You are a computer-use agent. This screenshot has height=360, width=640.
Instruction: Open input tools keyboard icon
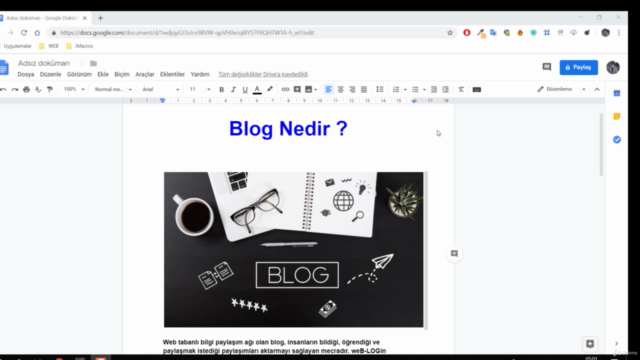point(477,89)
